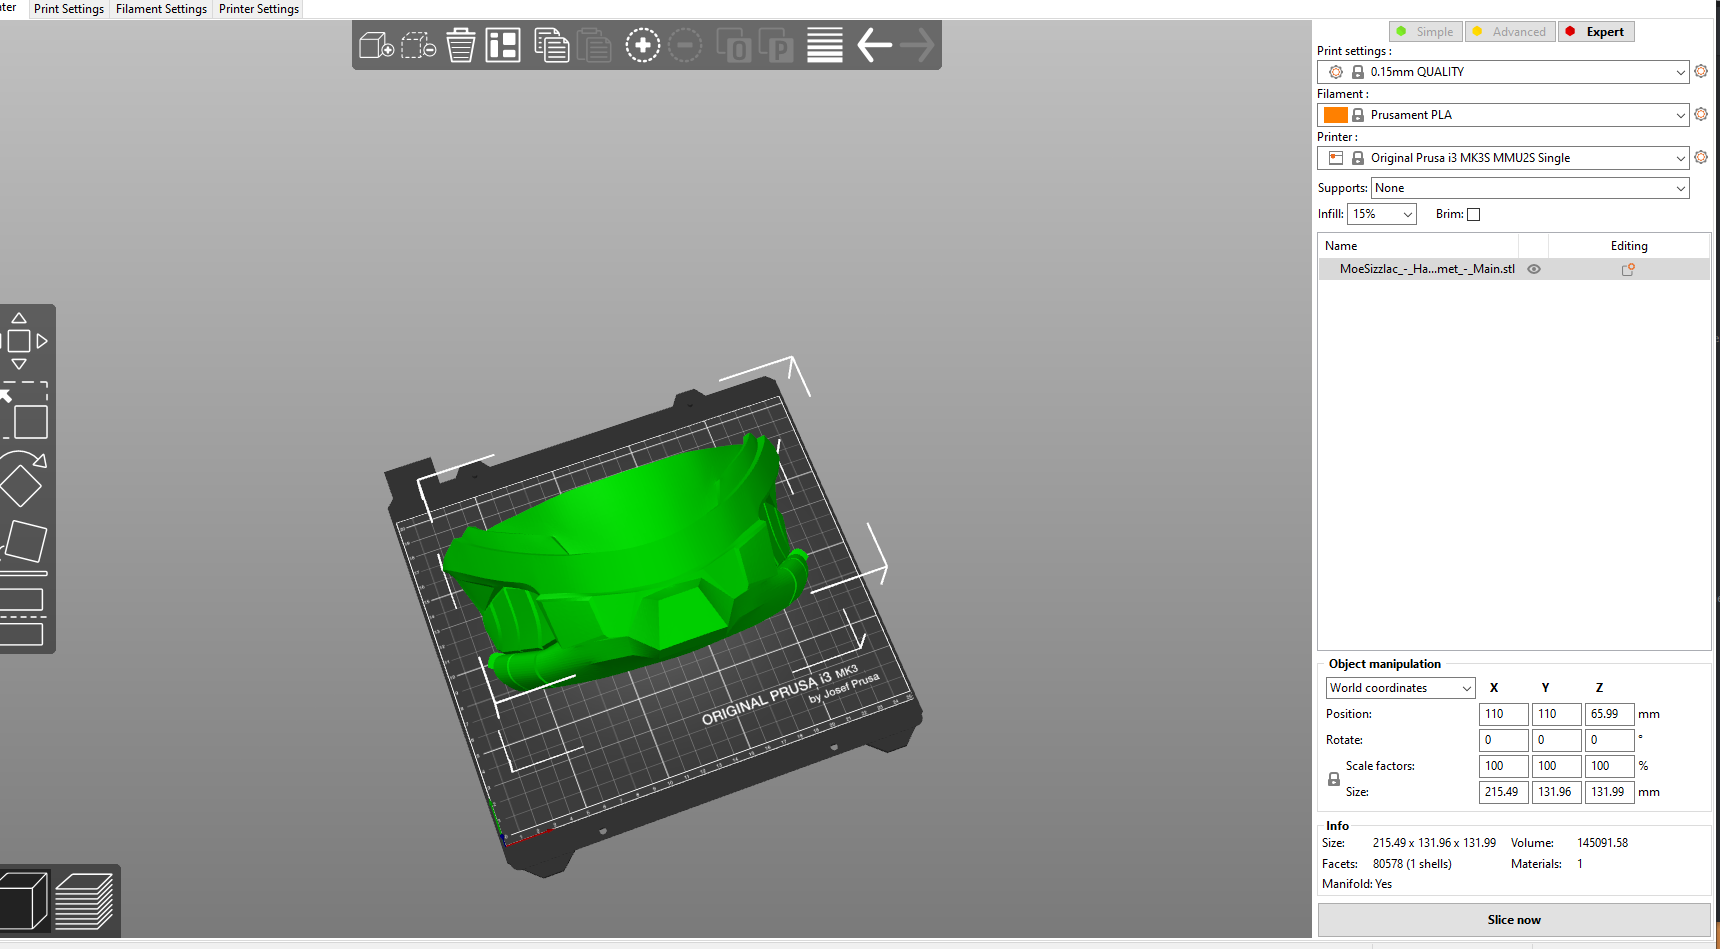Click the Size Z field showing 131.99

point(1610,792)
